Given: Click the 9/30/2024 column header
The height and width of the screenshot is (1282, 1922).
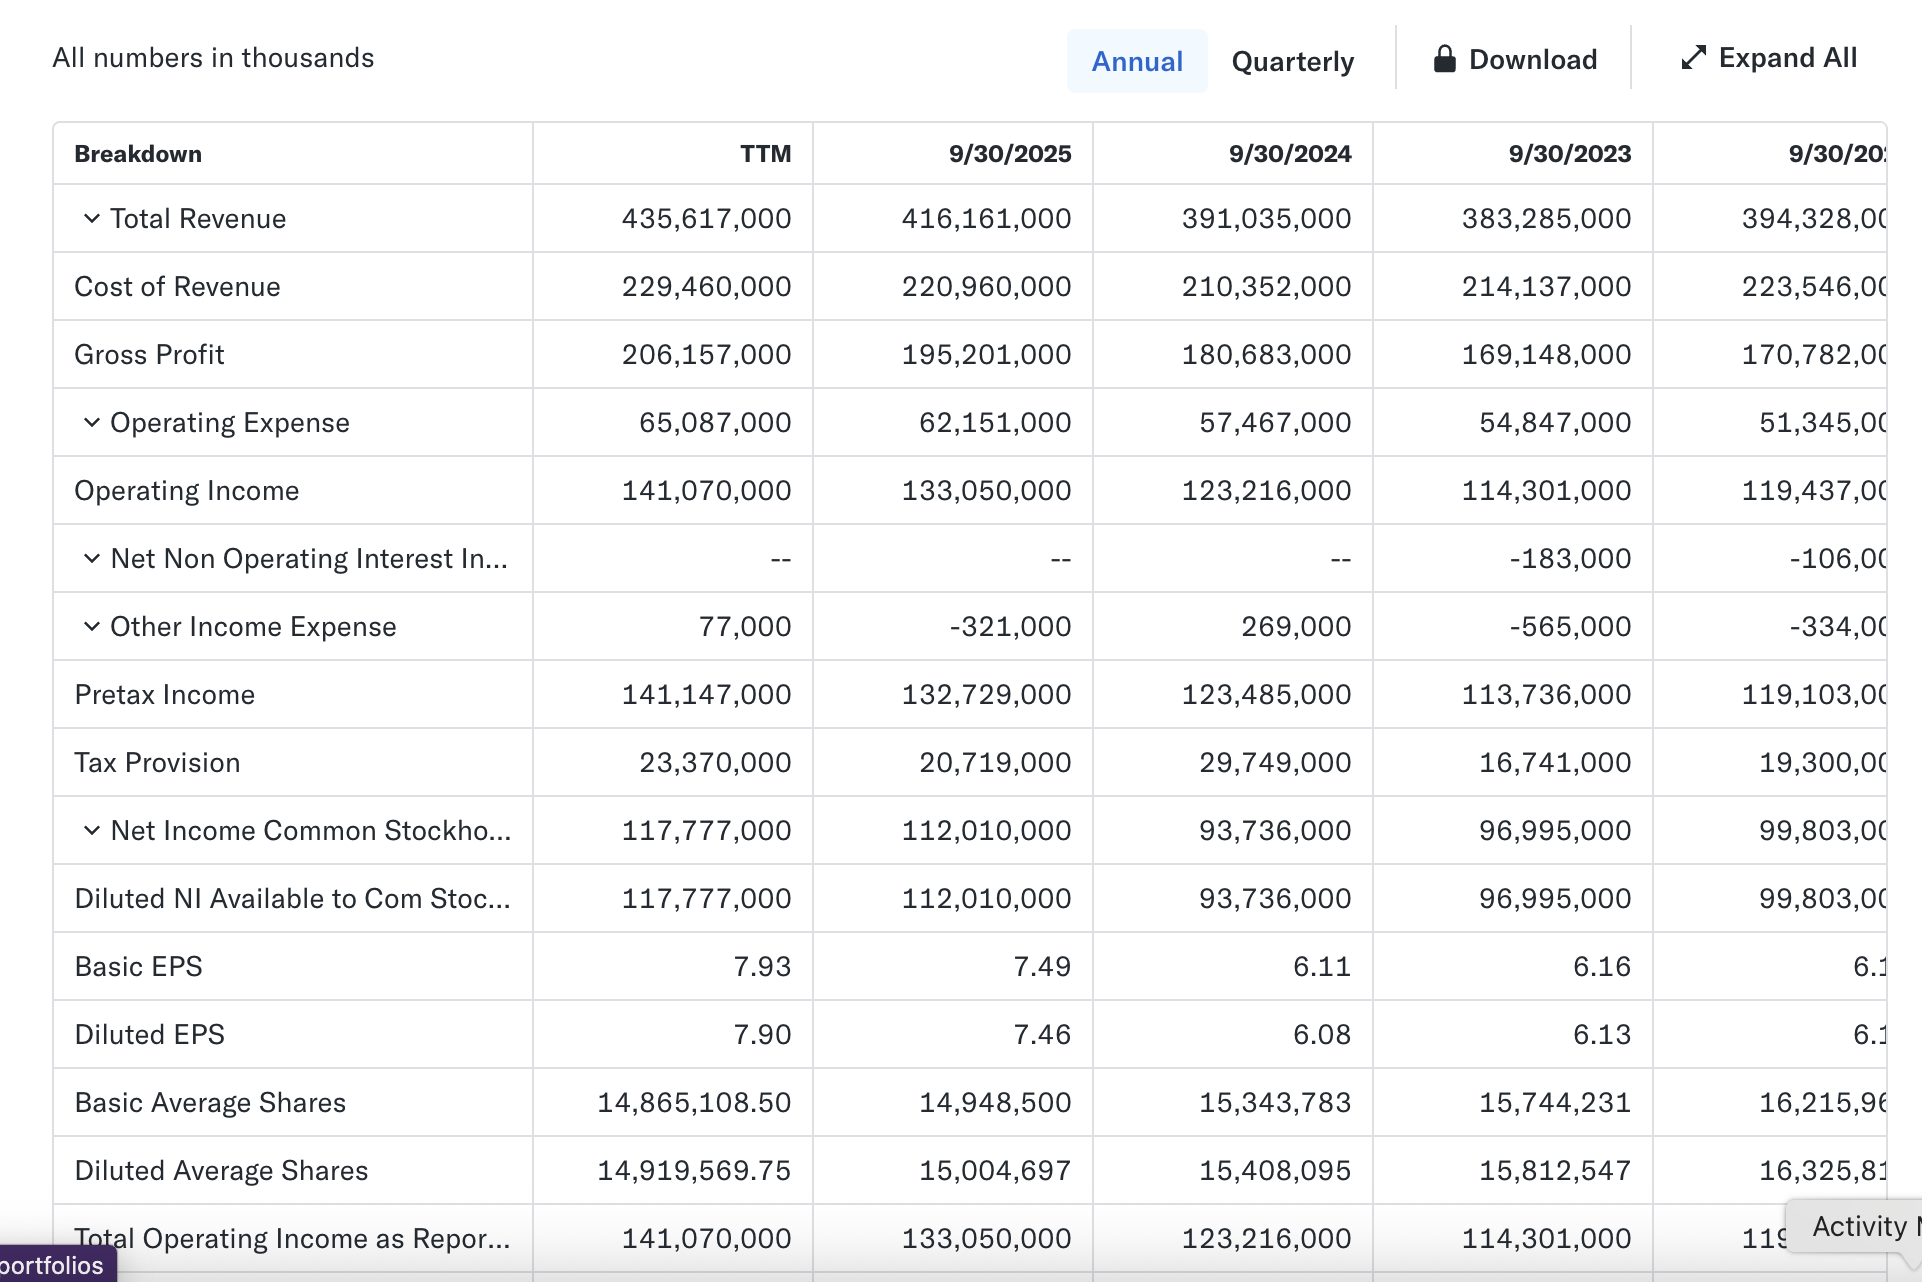Looking at the screenshot, I should click(x=1289, y=154).
